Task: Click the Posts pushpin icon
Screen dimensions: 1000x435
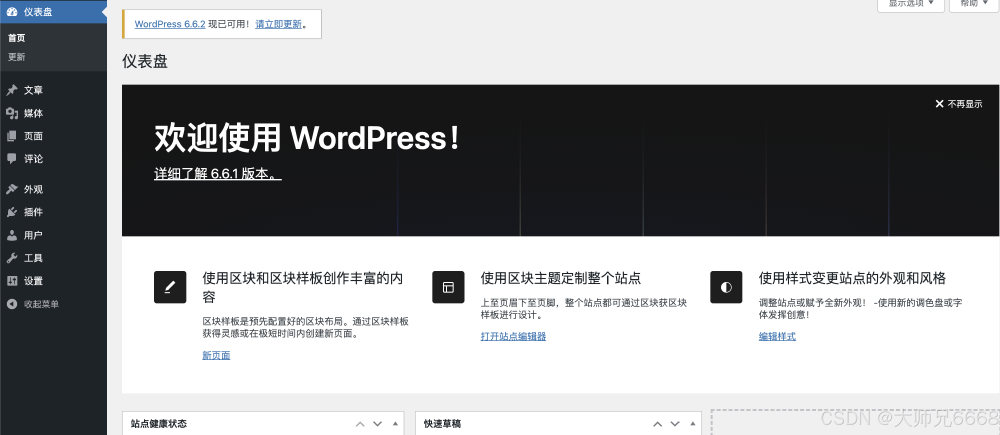Action: point(11,91)
